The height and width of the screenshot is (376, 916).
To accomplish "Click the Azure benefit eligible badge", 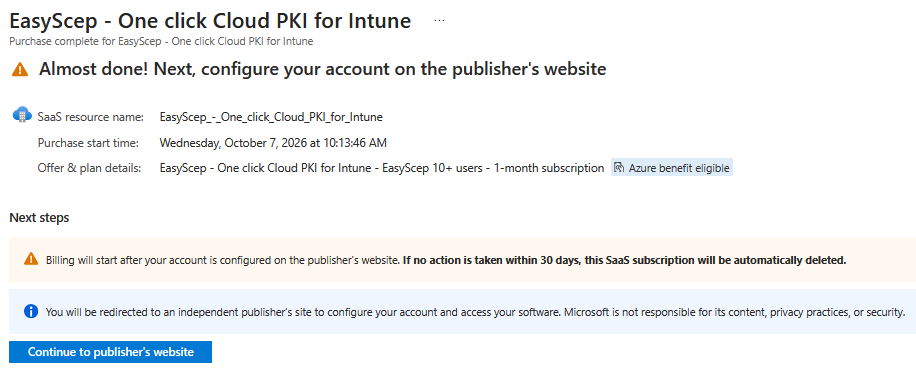I will point(672,168).
